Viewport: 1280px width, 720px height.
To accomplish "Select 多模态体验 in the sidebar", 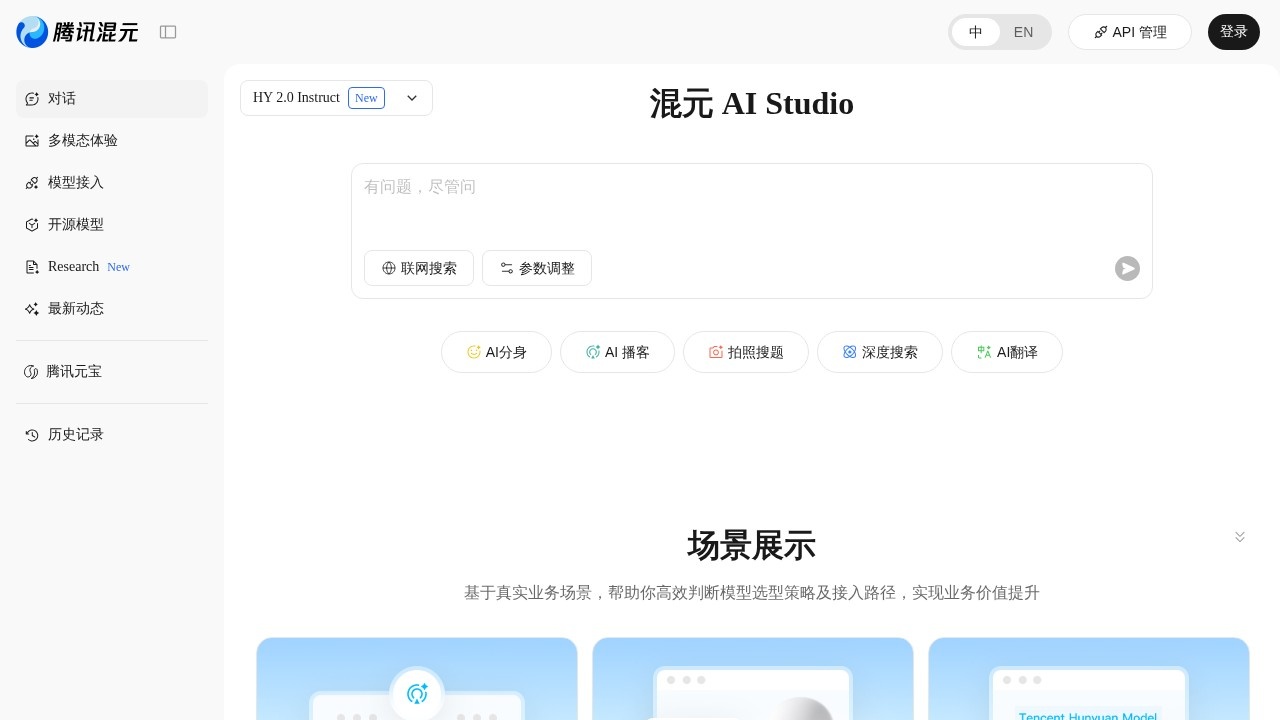I will (83, 140).
